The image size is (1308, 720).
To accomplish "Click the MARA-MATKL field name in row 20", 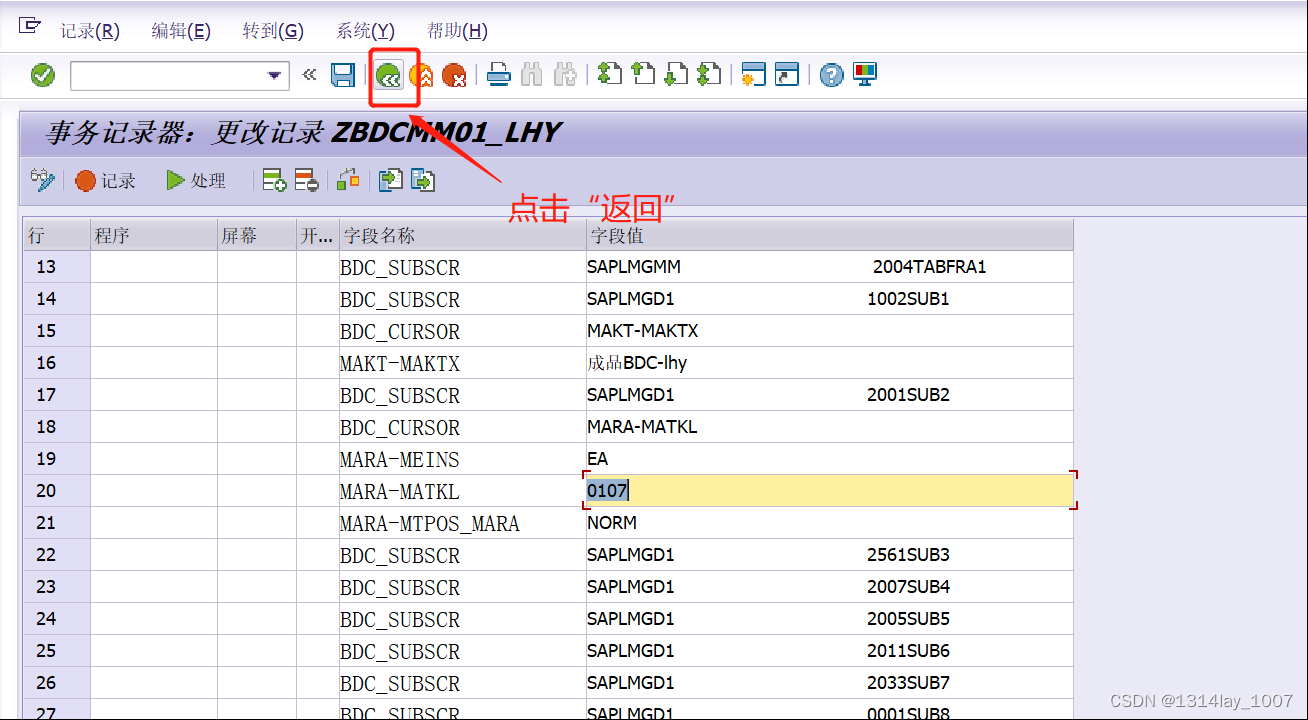I will [400, 491].
